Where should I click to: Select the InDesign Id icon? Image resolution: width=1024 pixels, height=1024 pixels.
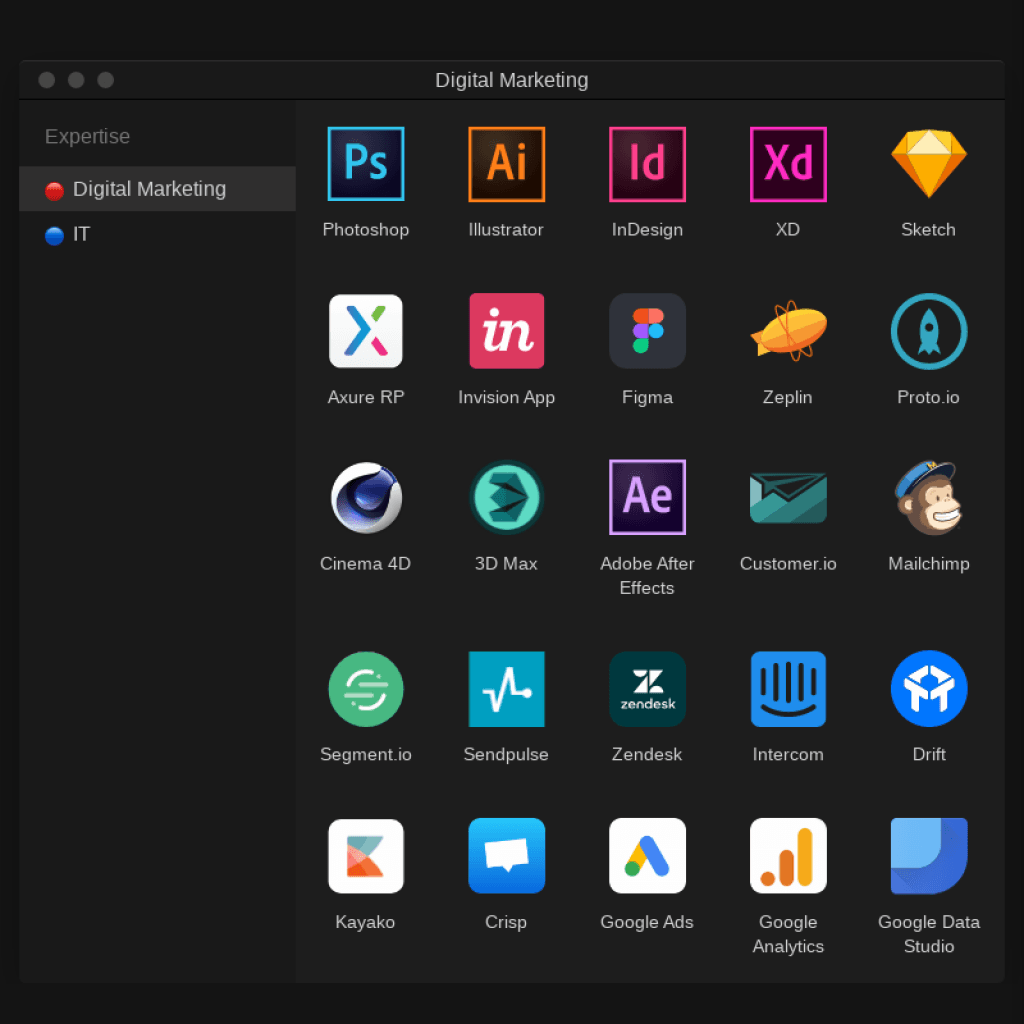tap(647, 164)
